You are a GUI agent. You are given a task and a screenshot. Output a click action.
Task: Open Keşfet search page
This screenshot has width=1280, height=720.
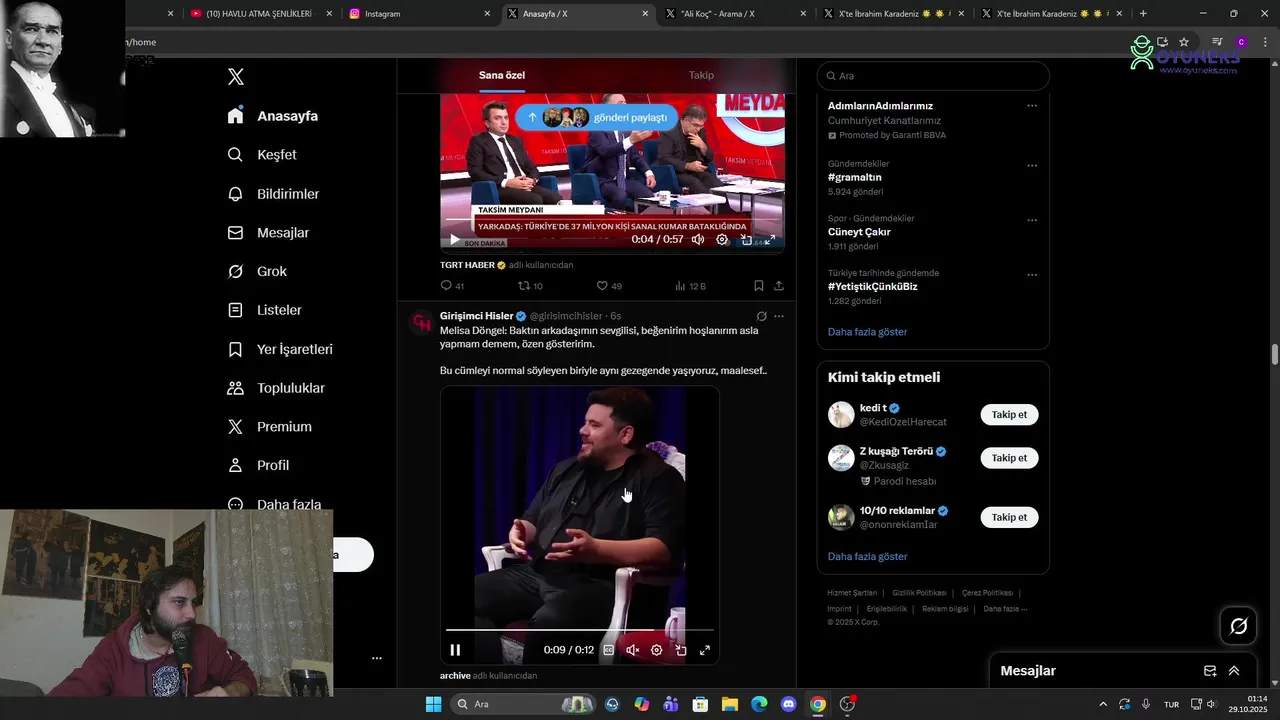[262, 155]
